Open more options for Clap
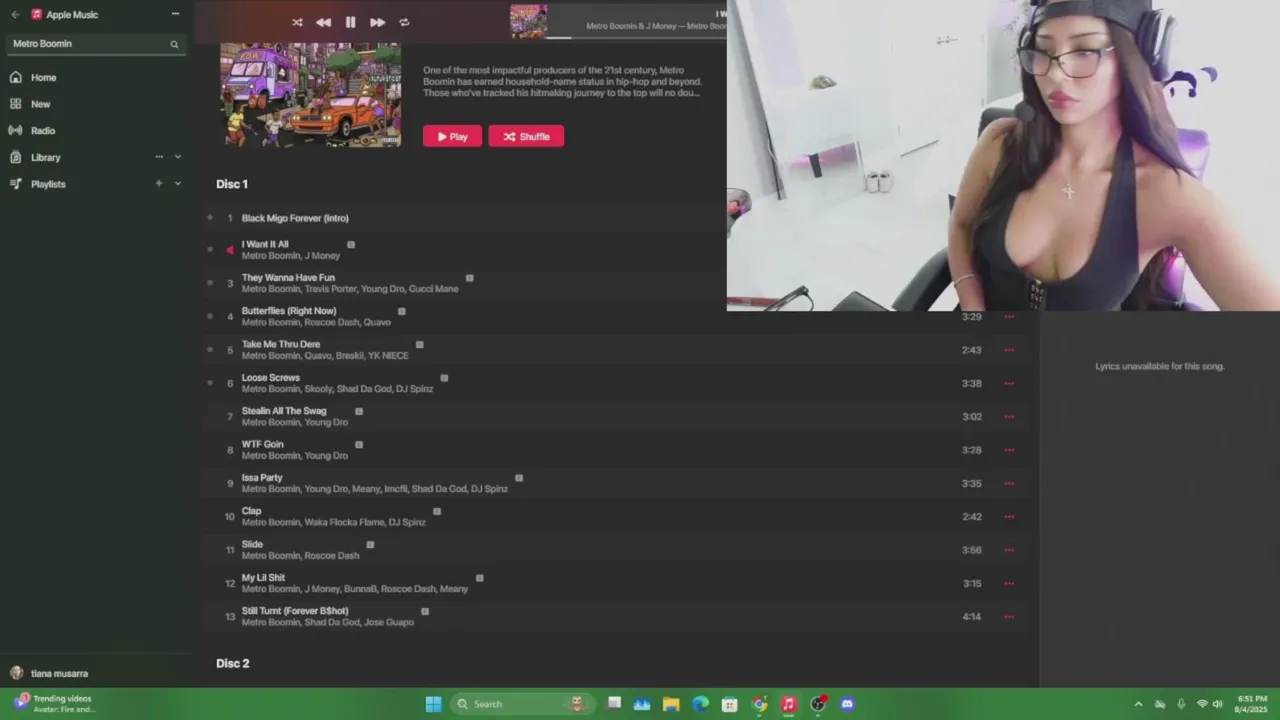Viewport: 1280px width, 720px height. pos(1009,517)
